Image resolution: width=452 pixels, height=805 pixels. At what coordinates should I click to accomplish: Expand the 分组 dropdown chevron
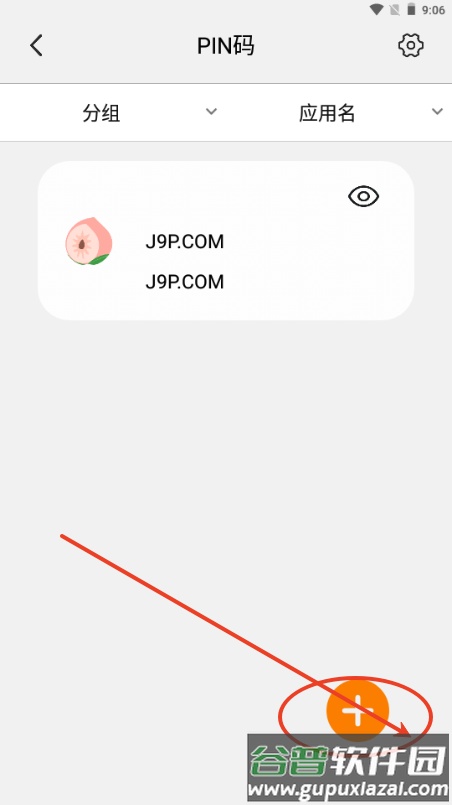point(211,111)
